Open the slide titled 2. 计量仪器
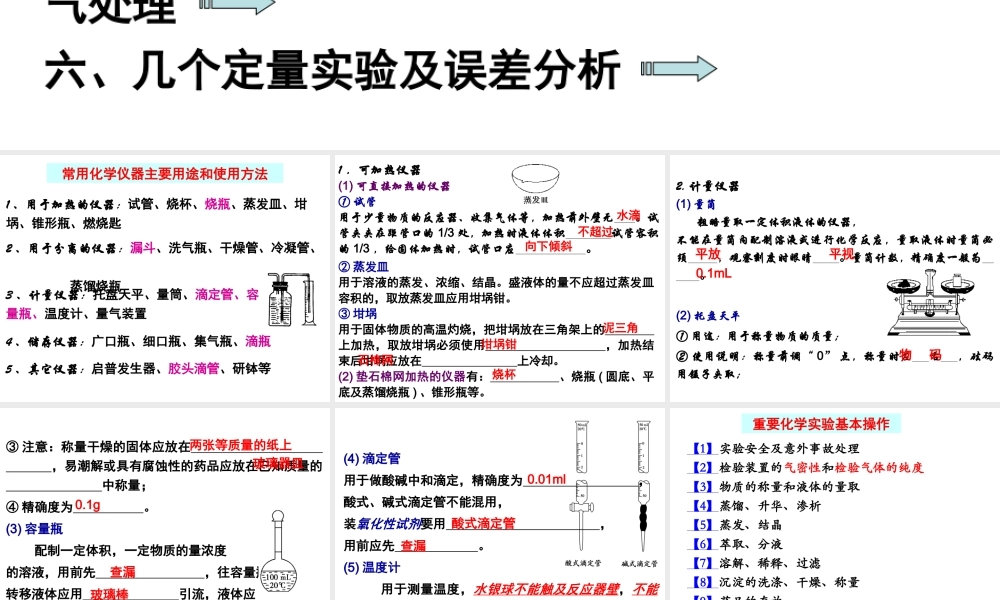 [x=835, y=278]
